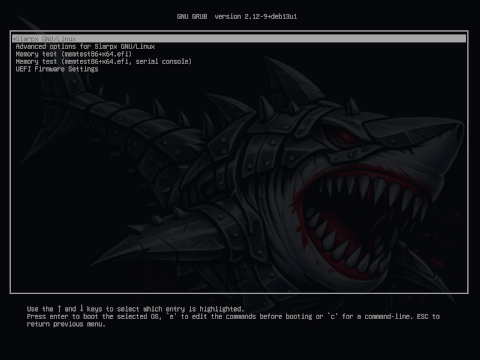Choose Memory test with serial console entry
The width and height of the screenshot is (480, 360).
tap(104, 62)
